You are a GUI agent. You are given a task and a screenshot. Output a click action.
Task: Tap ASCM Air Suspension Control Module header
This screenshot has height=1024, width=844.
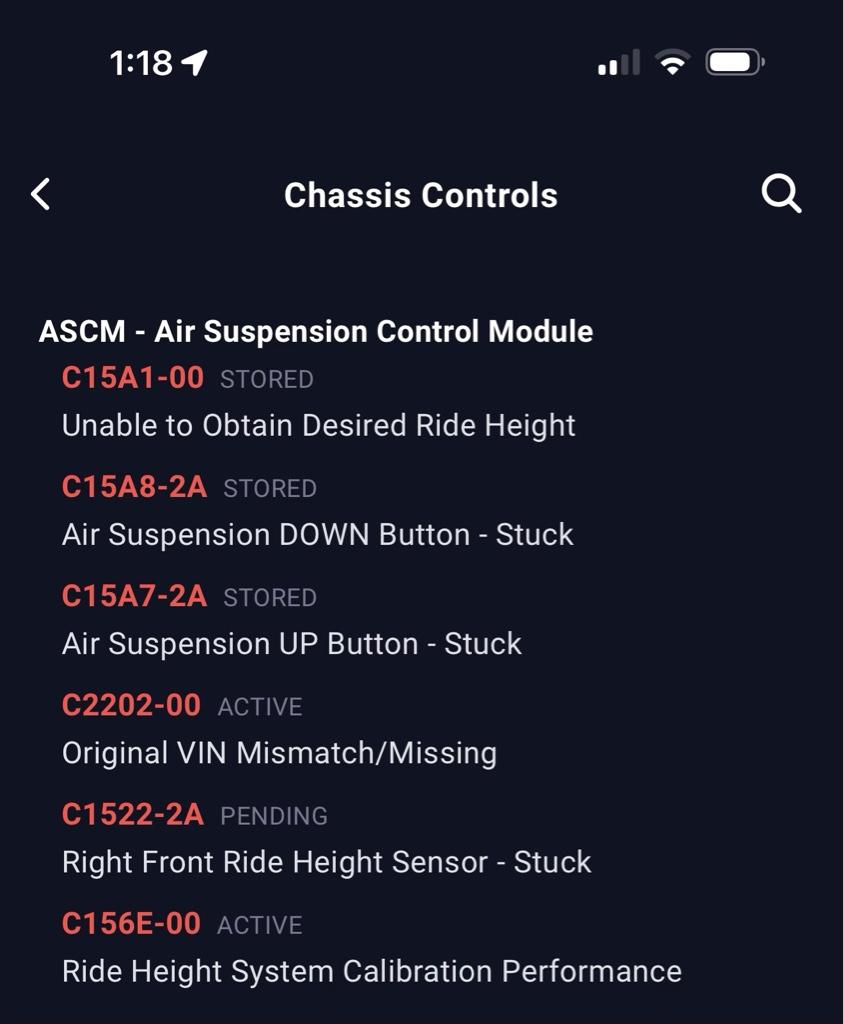(316, 331)
